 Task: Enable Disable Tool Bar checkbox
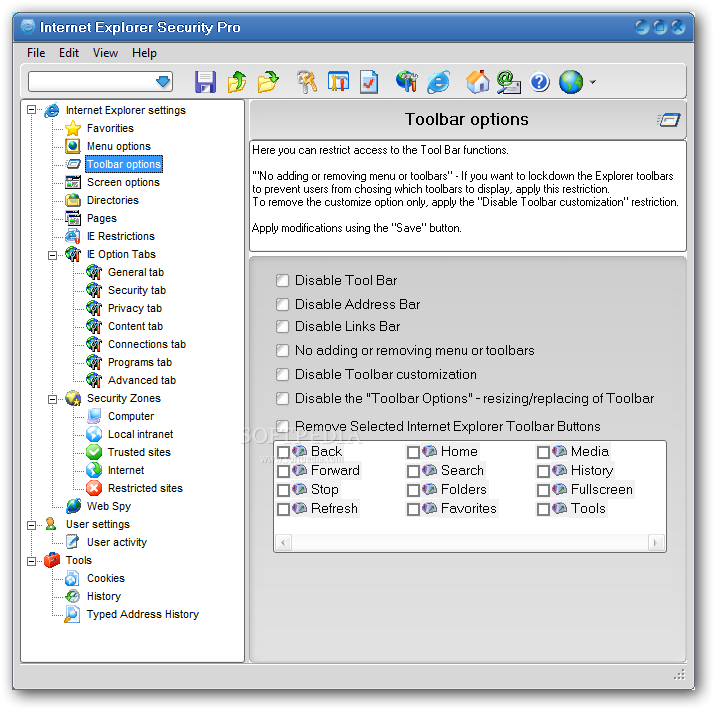(x=282, y=280)
